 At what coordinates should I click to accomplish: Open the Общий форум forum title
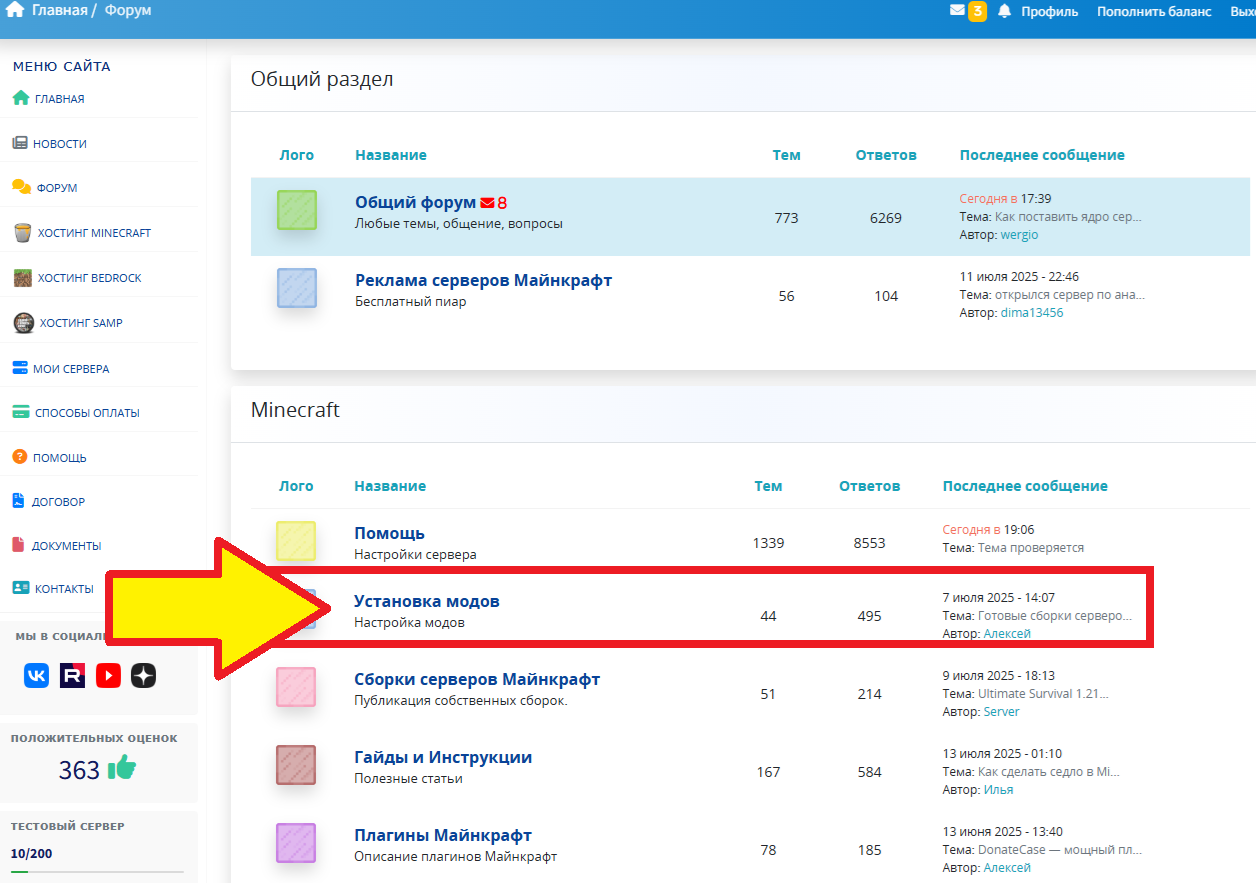click(415, 202)
